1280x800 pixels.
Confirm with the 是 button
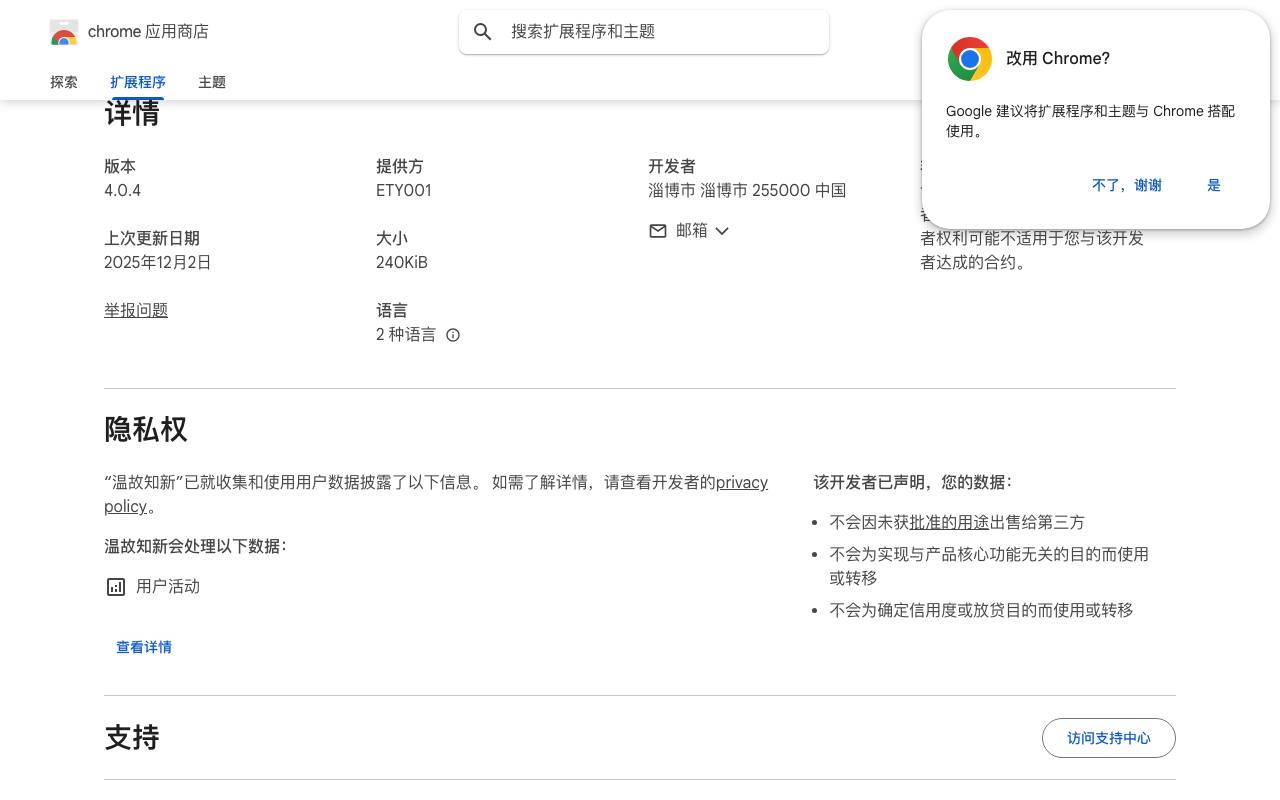[x=1214, y=185]
